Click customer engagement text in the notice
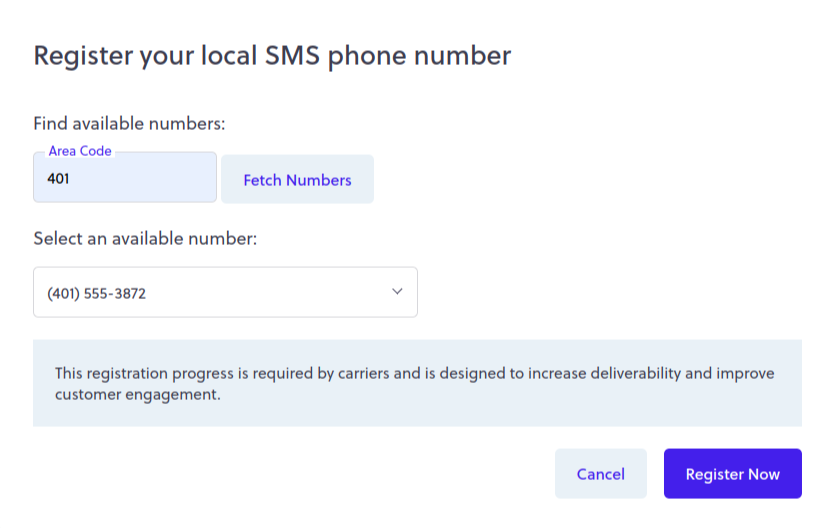 tap(136, 394)
